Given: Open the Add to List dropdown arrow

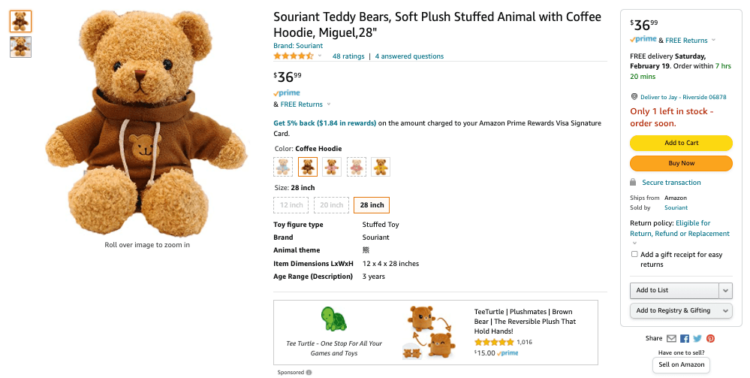Looking at the screenshot, I should coord(725,290).
